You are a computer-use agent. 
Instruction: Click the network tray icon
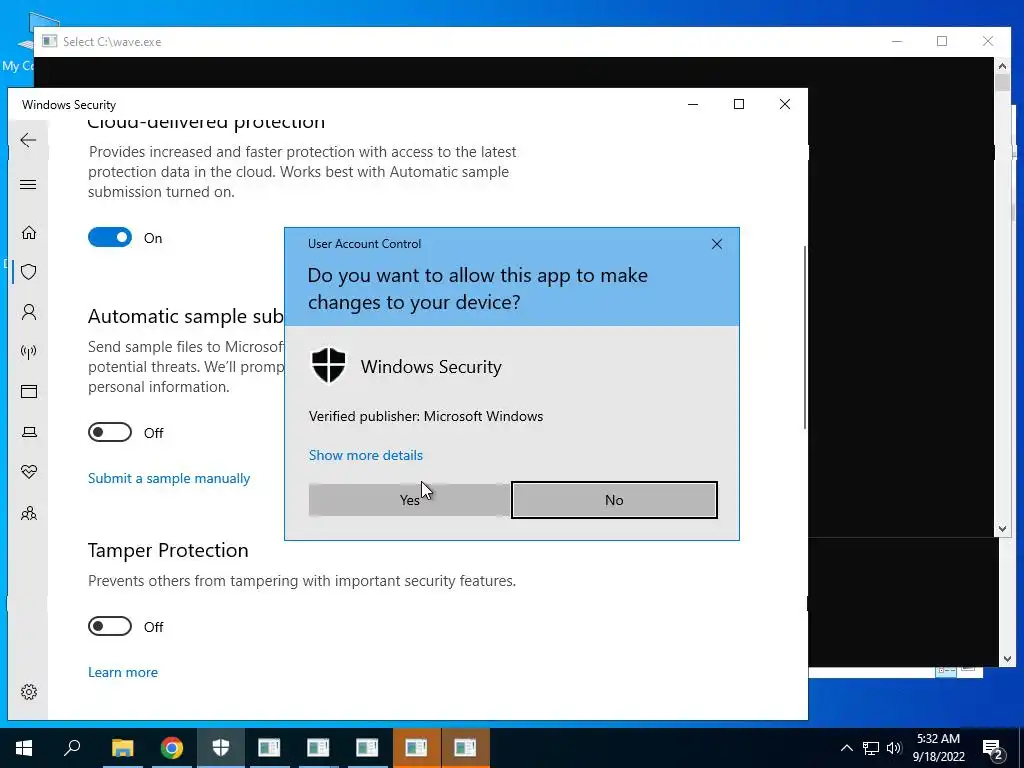click(870, 748)
